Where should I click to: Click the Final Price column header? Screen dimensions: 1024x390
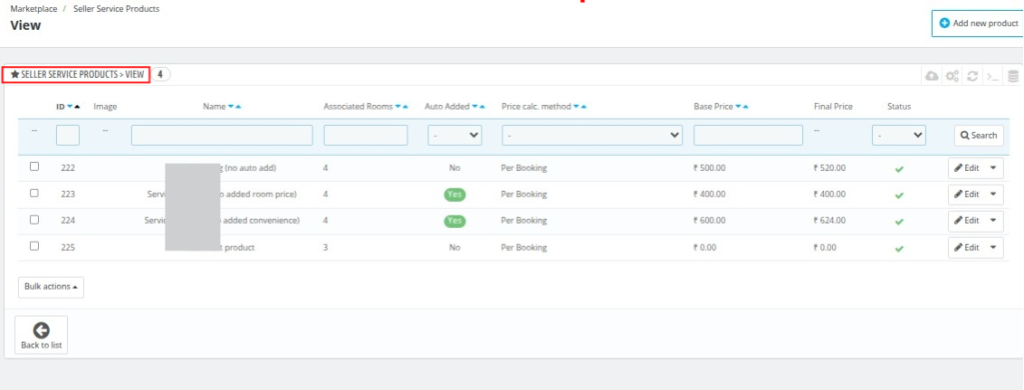(833, 106)
